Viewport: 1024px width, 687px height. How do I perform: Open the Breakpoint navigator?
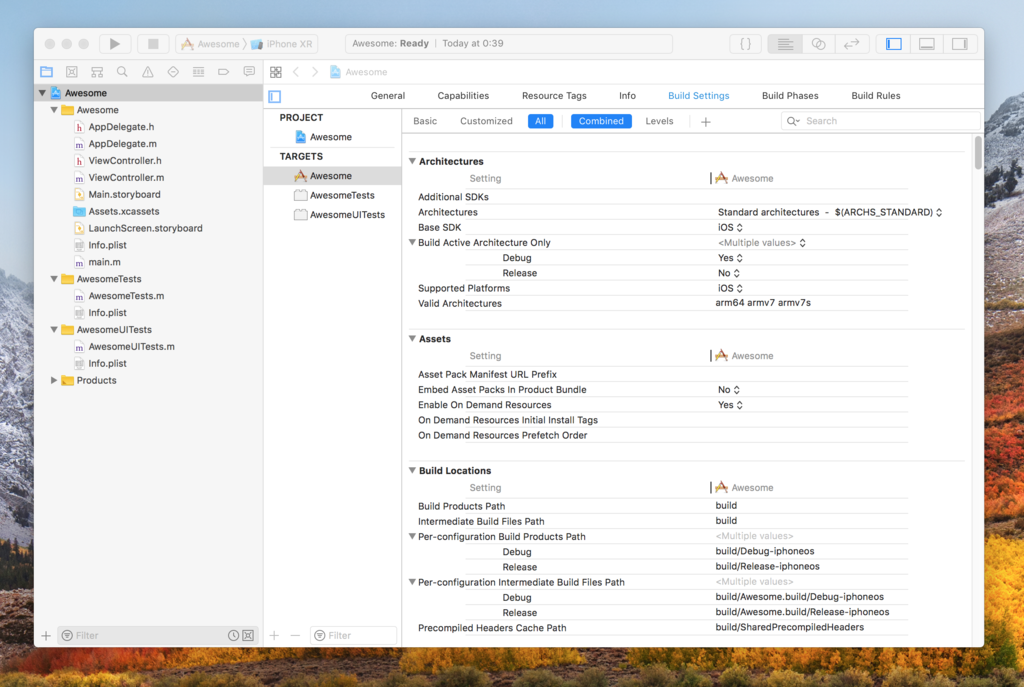(223, 72)
